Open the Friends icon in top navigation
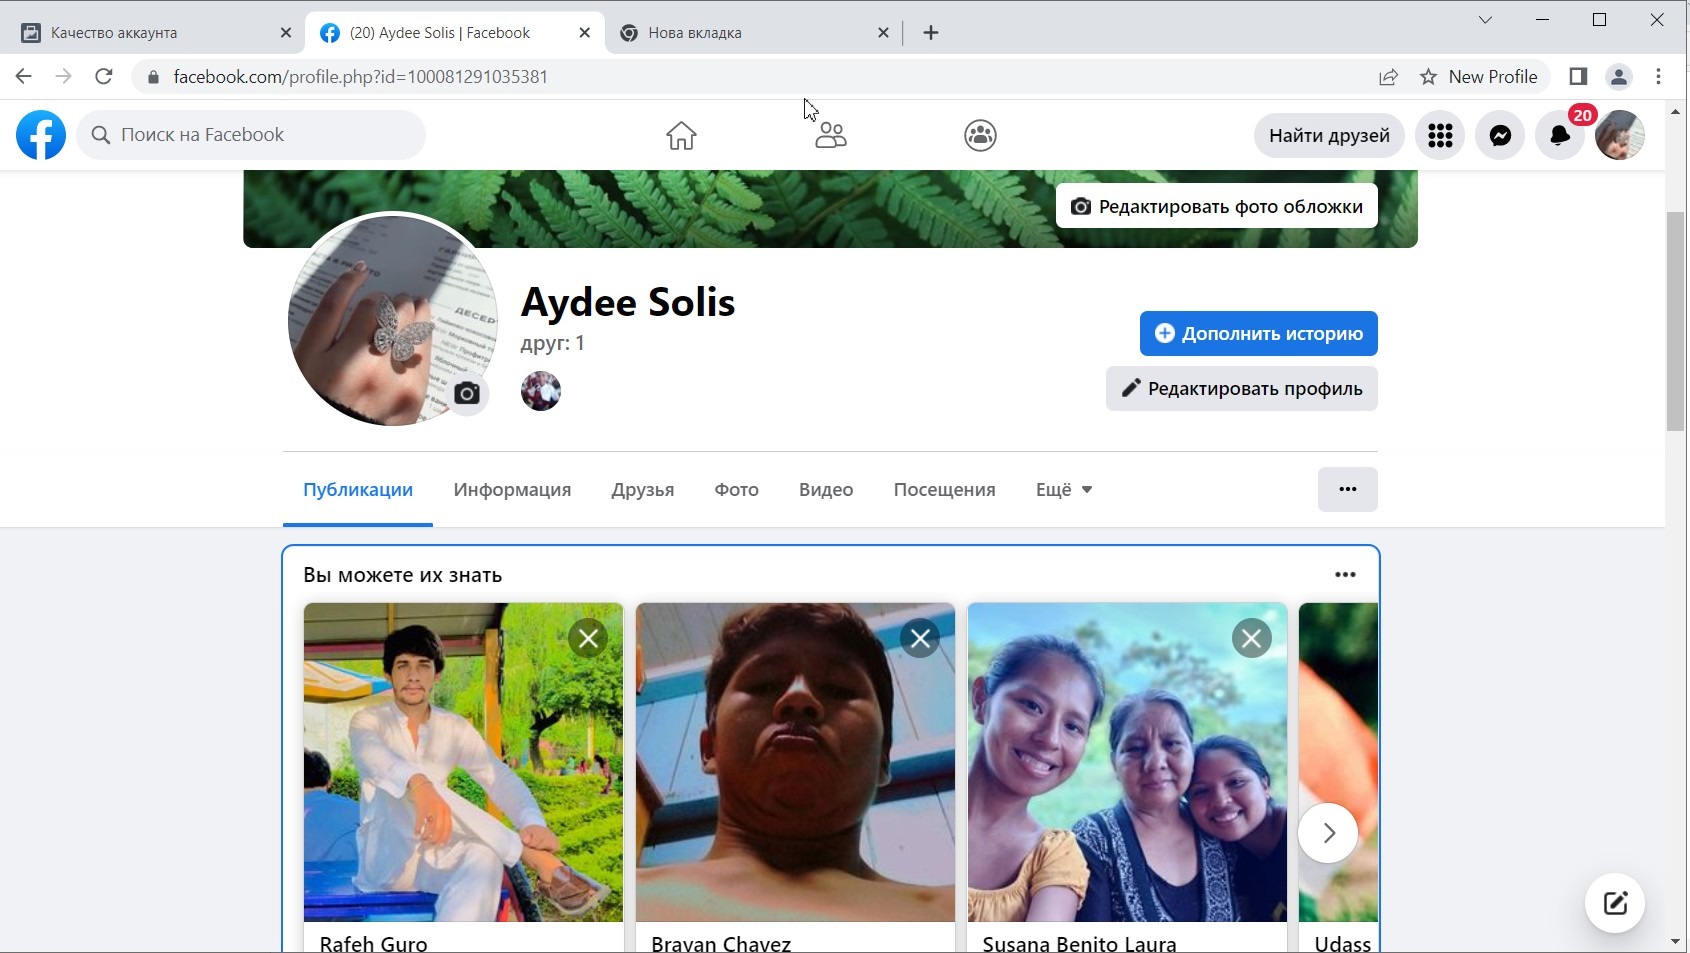This screenshot has height=953, width=1690. 830,135
